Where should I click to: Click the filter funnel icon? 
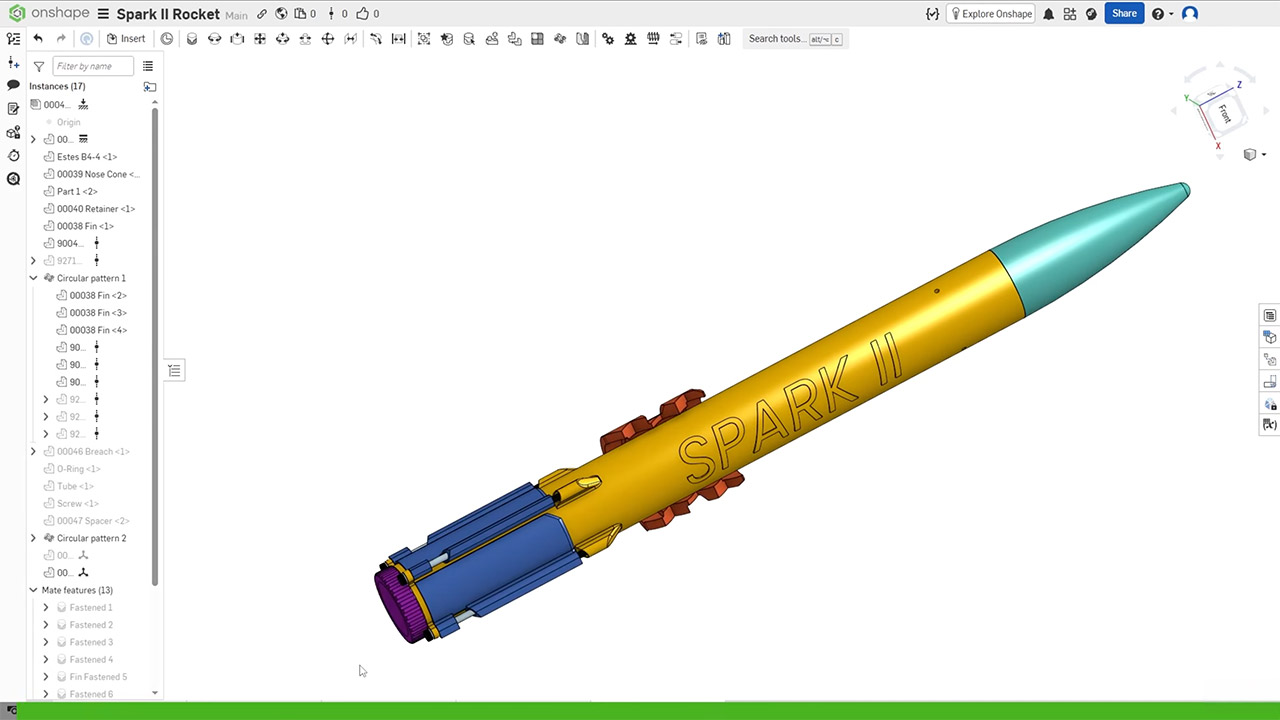pos(38,66)
